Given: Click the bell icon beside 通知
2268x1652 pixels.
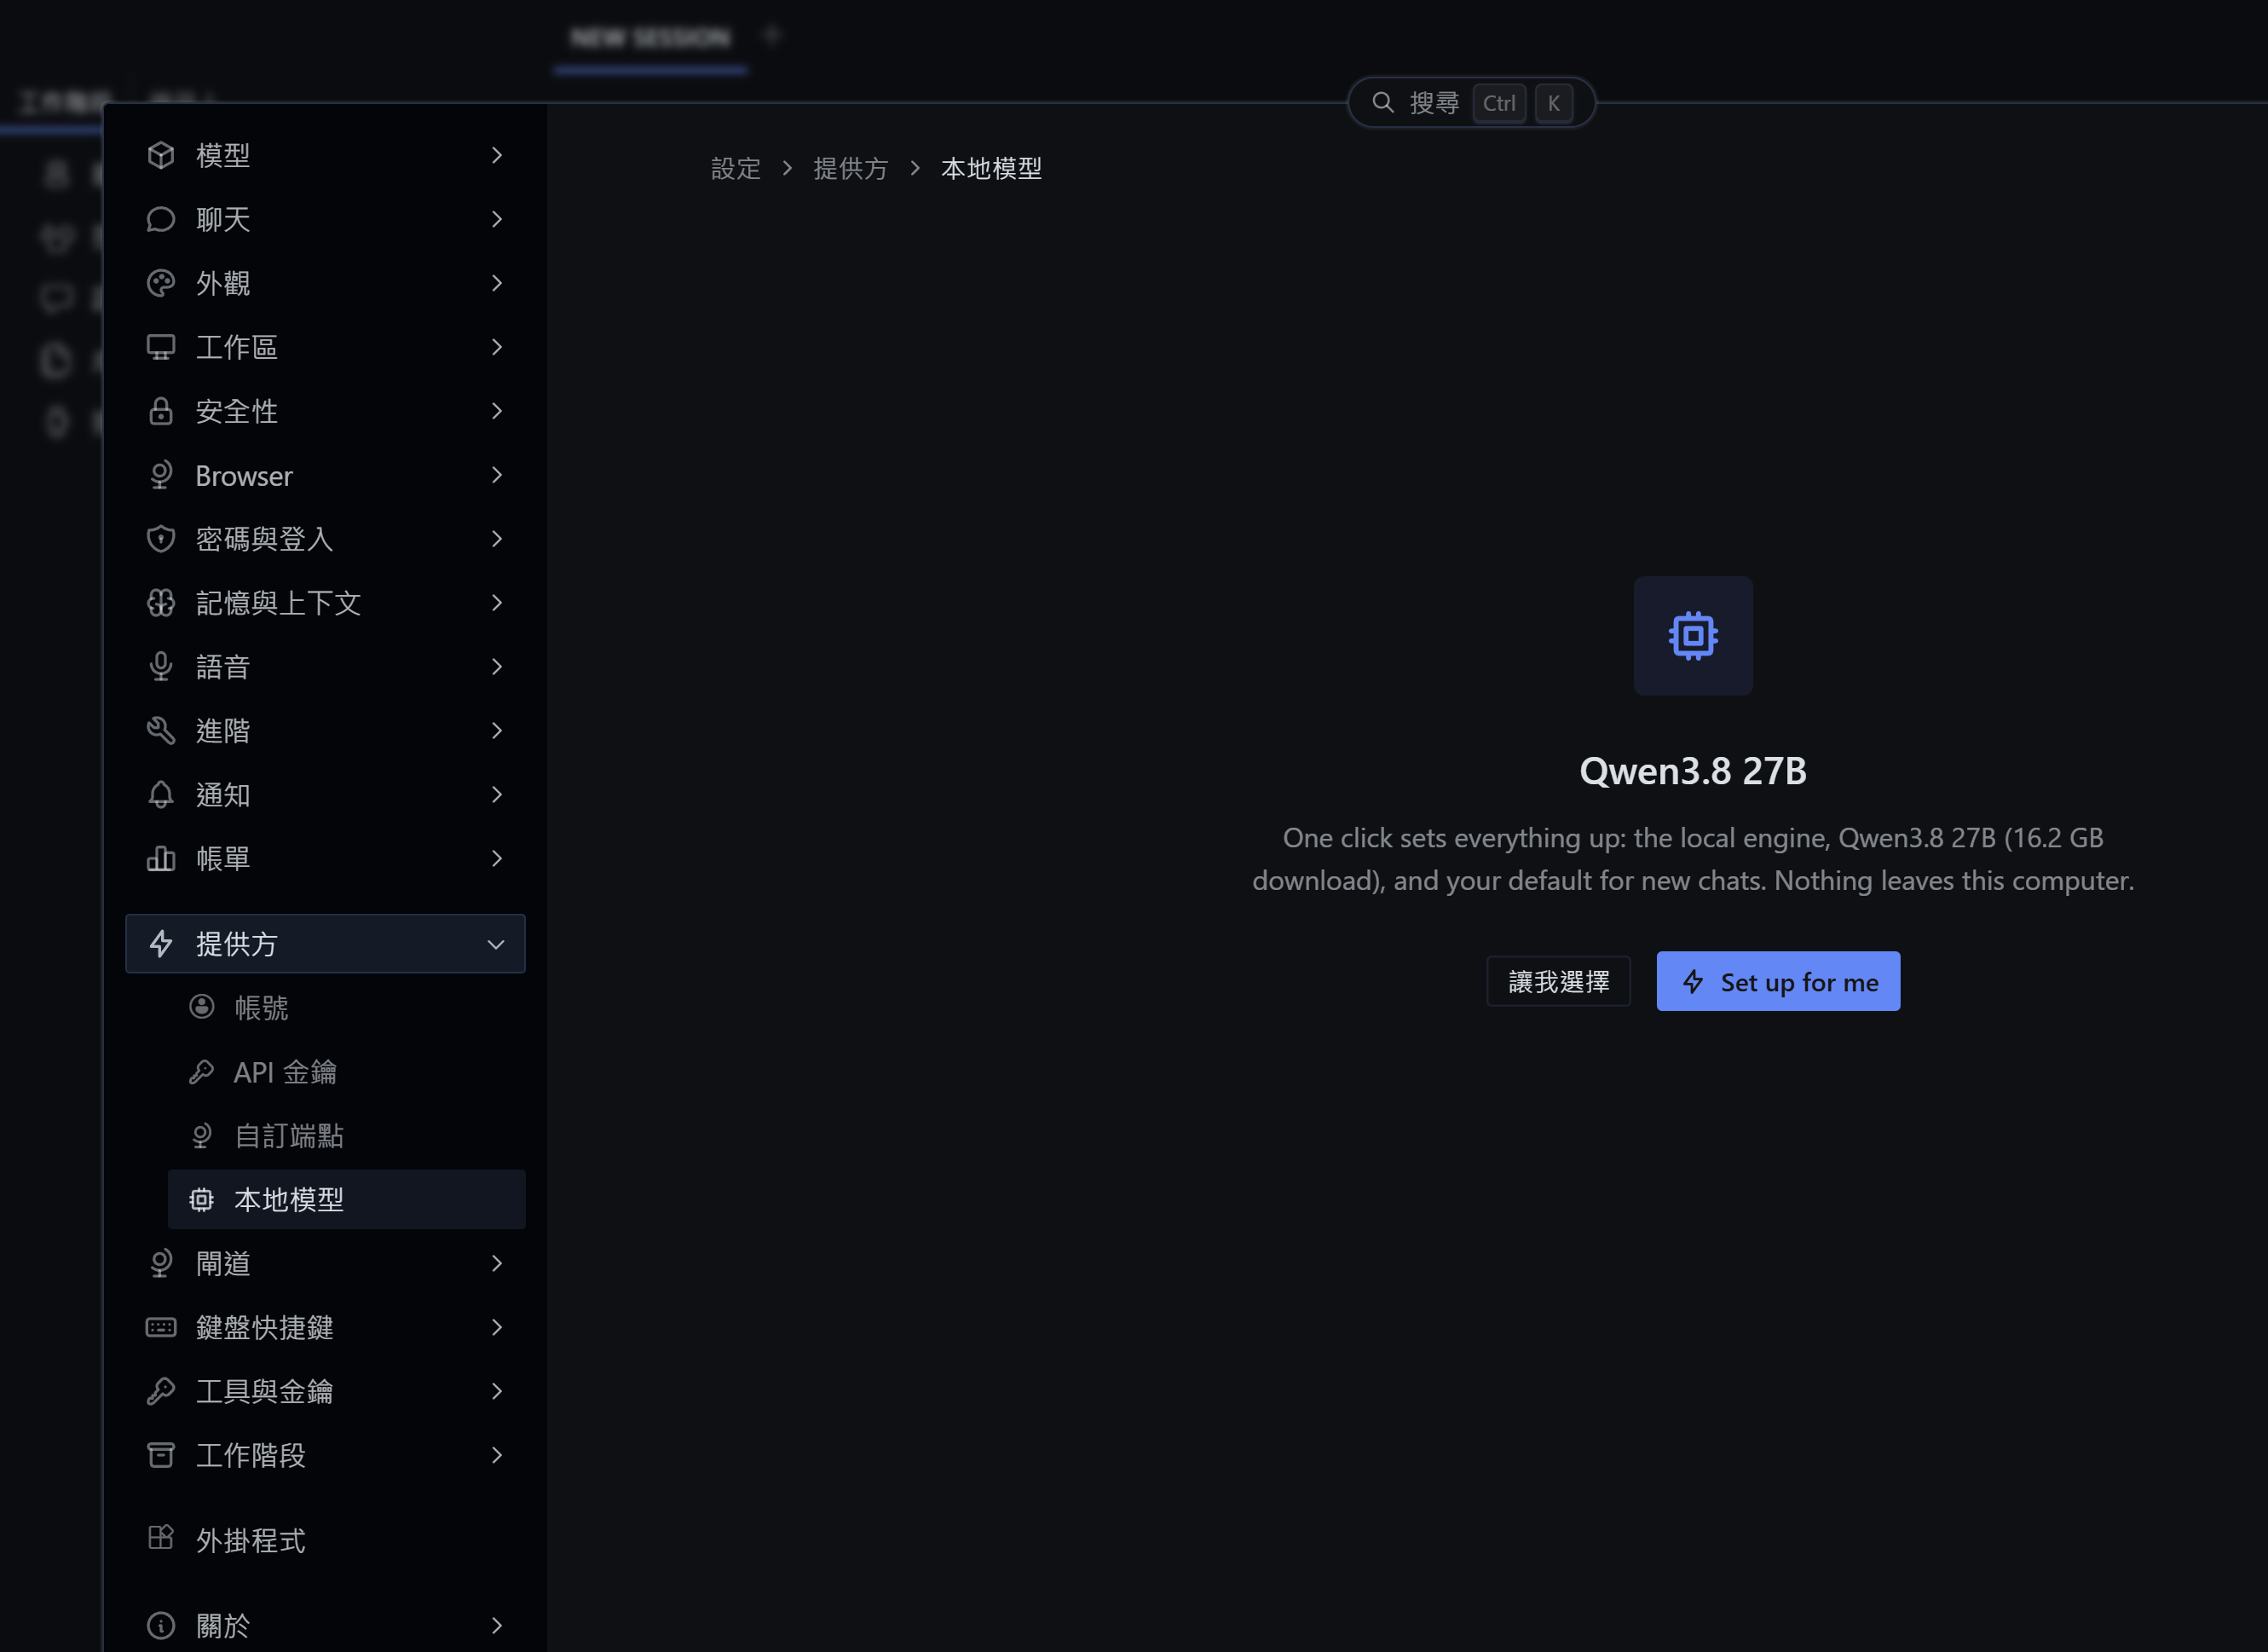Looking at the screenshot, I should point(161,795).
